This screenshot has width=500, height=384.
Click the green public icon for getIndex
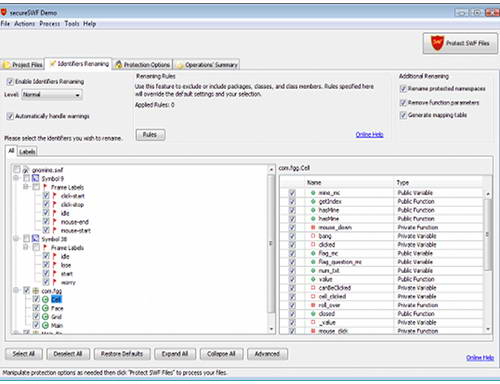[x=313, y=201]
